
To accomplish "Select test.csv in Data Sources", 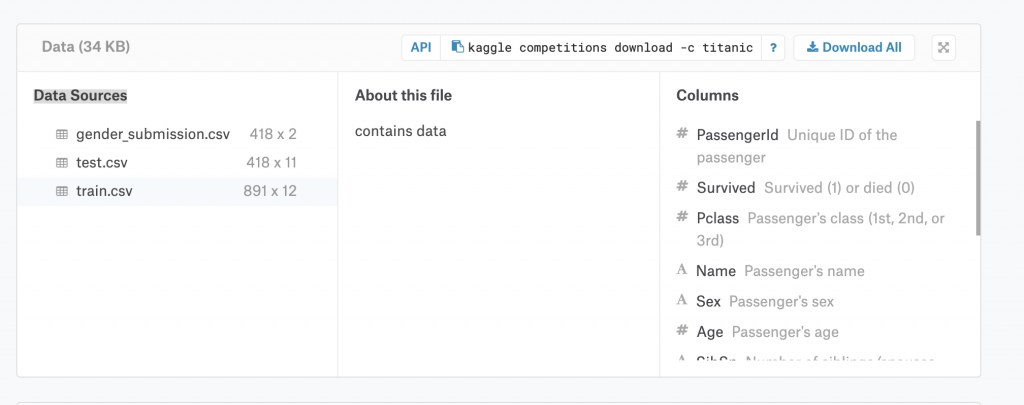I will [x=102, y=163].
